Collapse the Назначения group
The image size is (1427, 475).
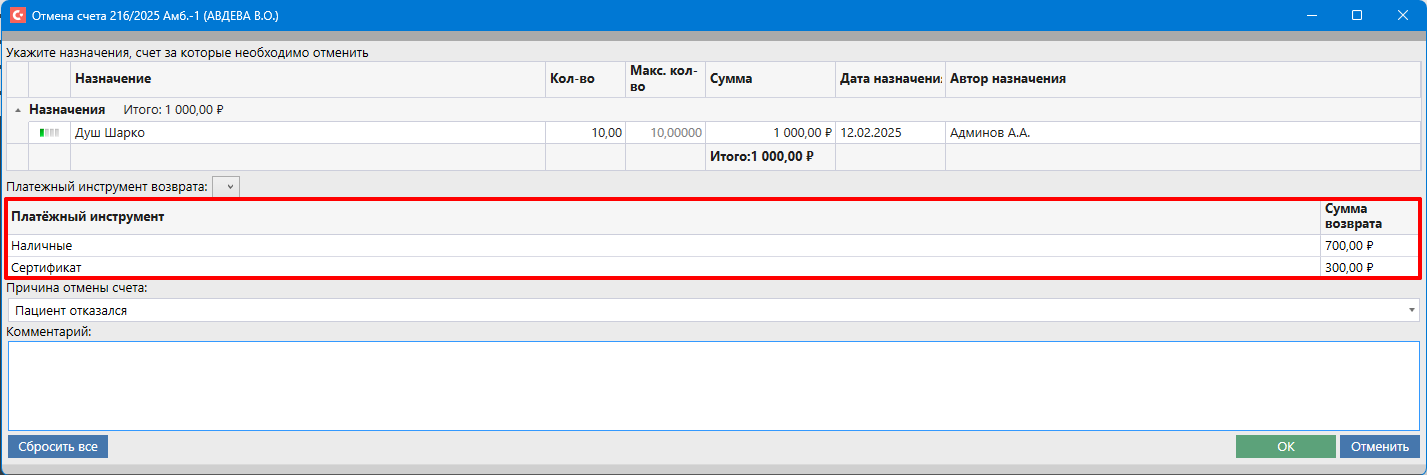pyautogui.click(x=18, y=110)
